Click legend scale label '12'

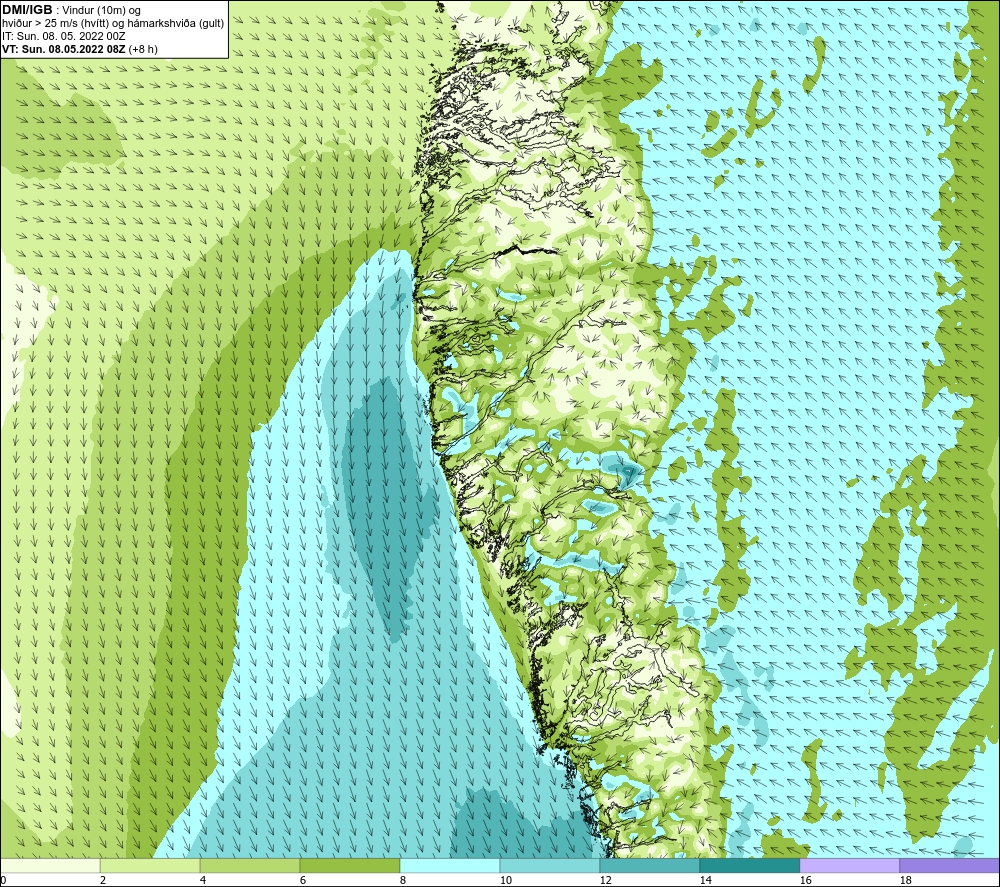606,881
